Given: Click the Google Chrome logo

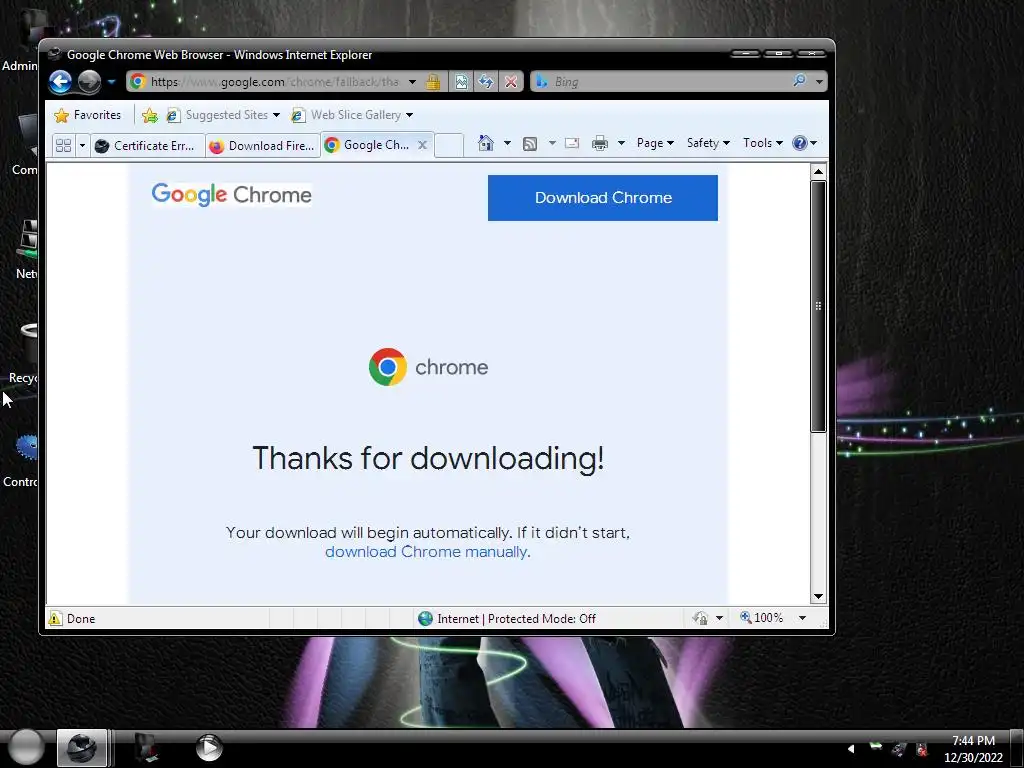Looking at the screenshot, I should (x=231, y=195).
